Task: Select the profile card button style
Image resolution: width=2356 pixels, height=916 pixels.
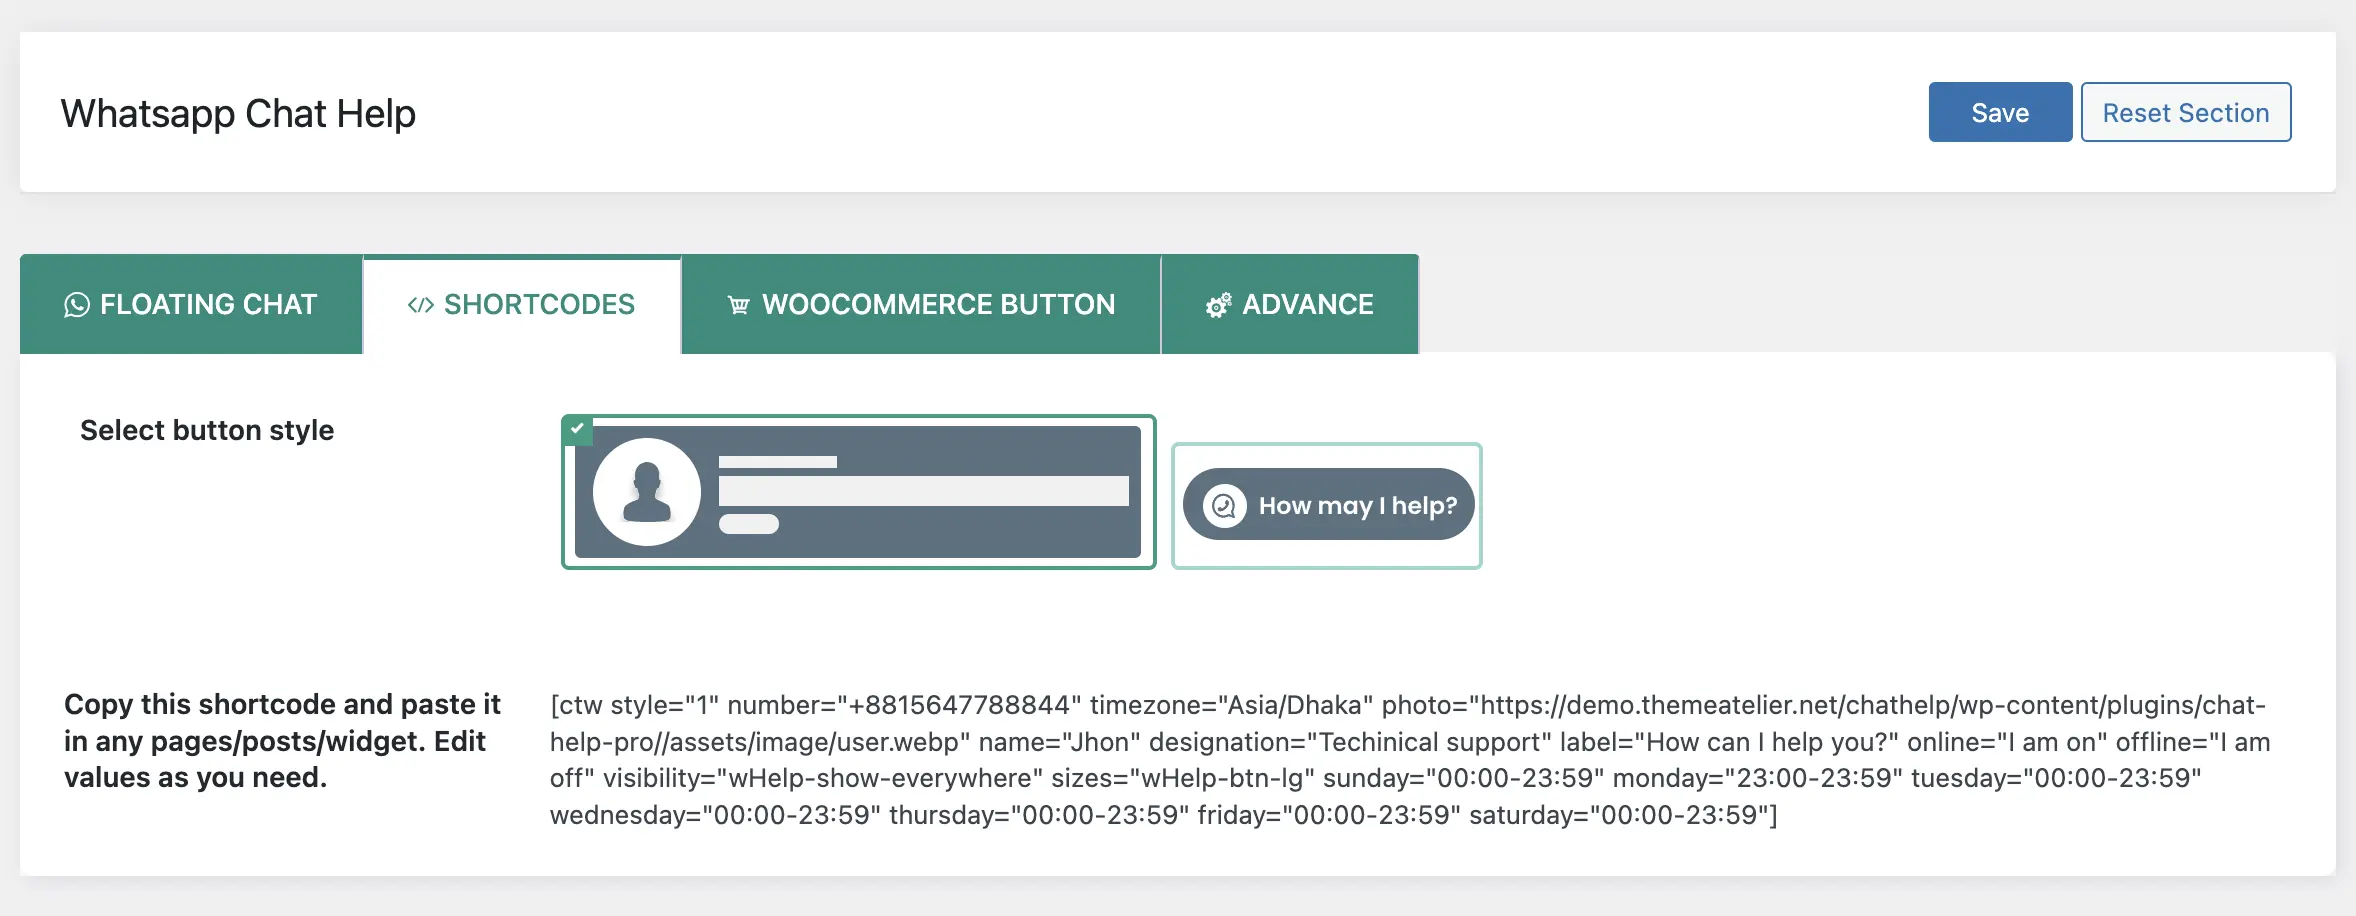Action: pyautogui.click(x=859, y=492)
